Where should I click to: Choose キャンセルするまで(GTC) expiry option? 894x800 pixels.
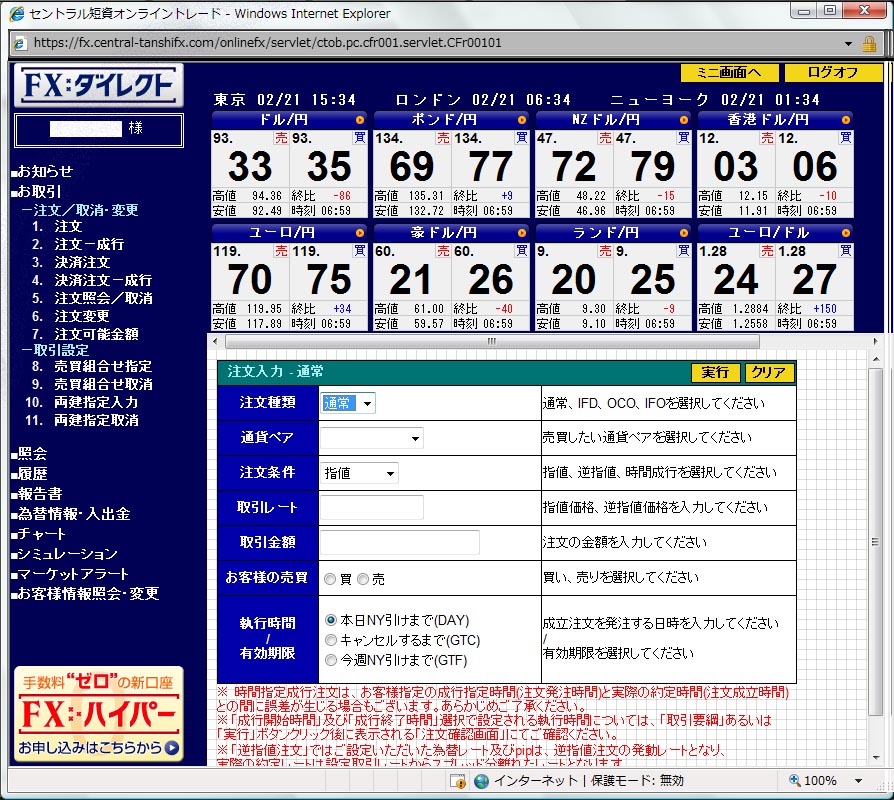click(331, 640)
